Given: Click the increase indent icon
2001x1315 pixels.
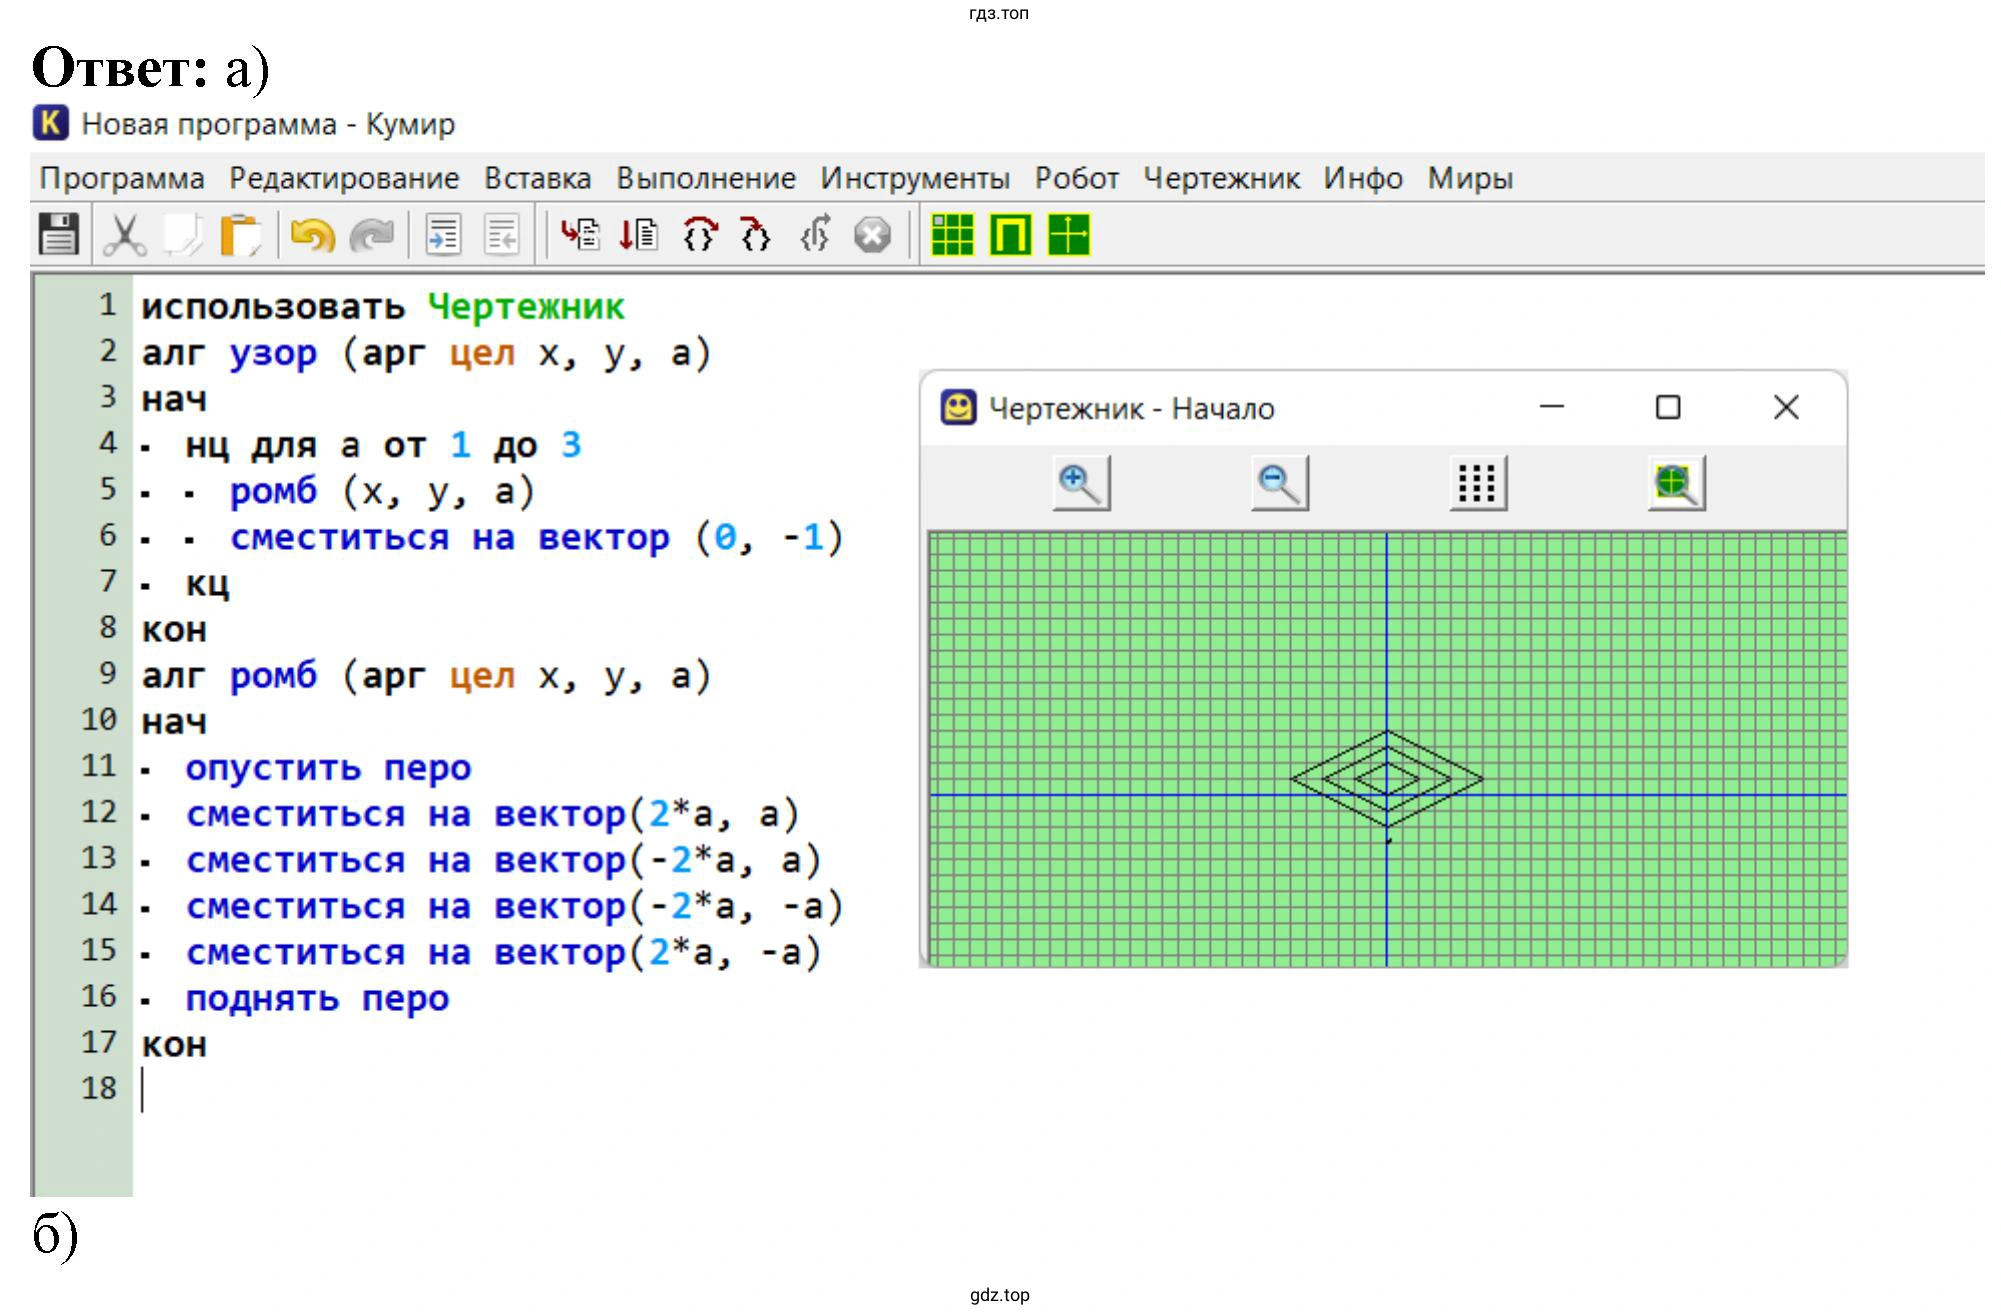Looking at the screenshot, I should pyautogui.click(x=443, y=236).
